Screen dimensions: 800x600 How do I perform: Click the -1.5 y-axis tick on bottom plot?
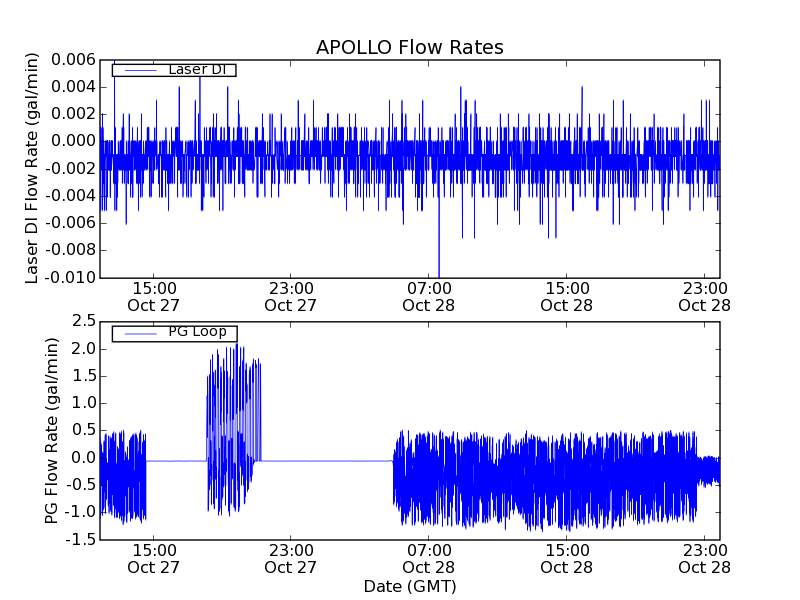(x=80, y=539)
